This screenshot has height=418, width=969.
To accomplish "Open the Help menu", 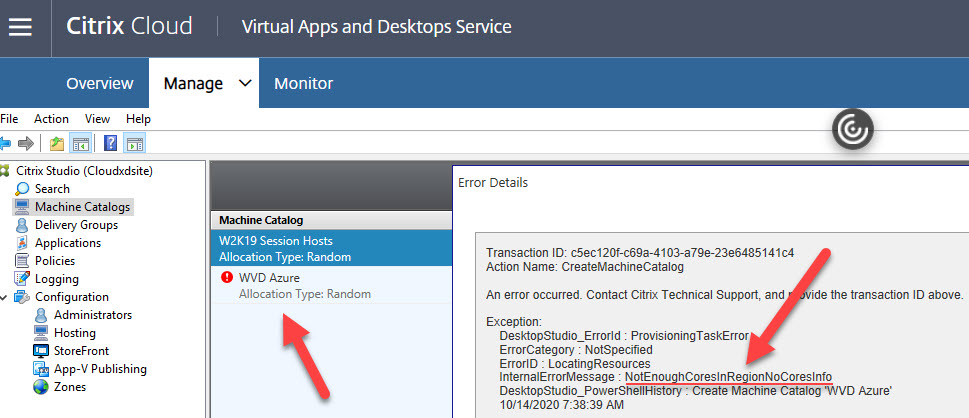I will (138, 119).
